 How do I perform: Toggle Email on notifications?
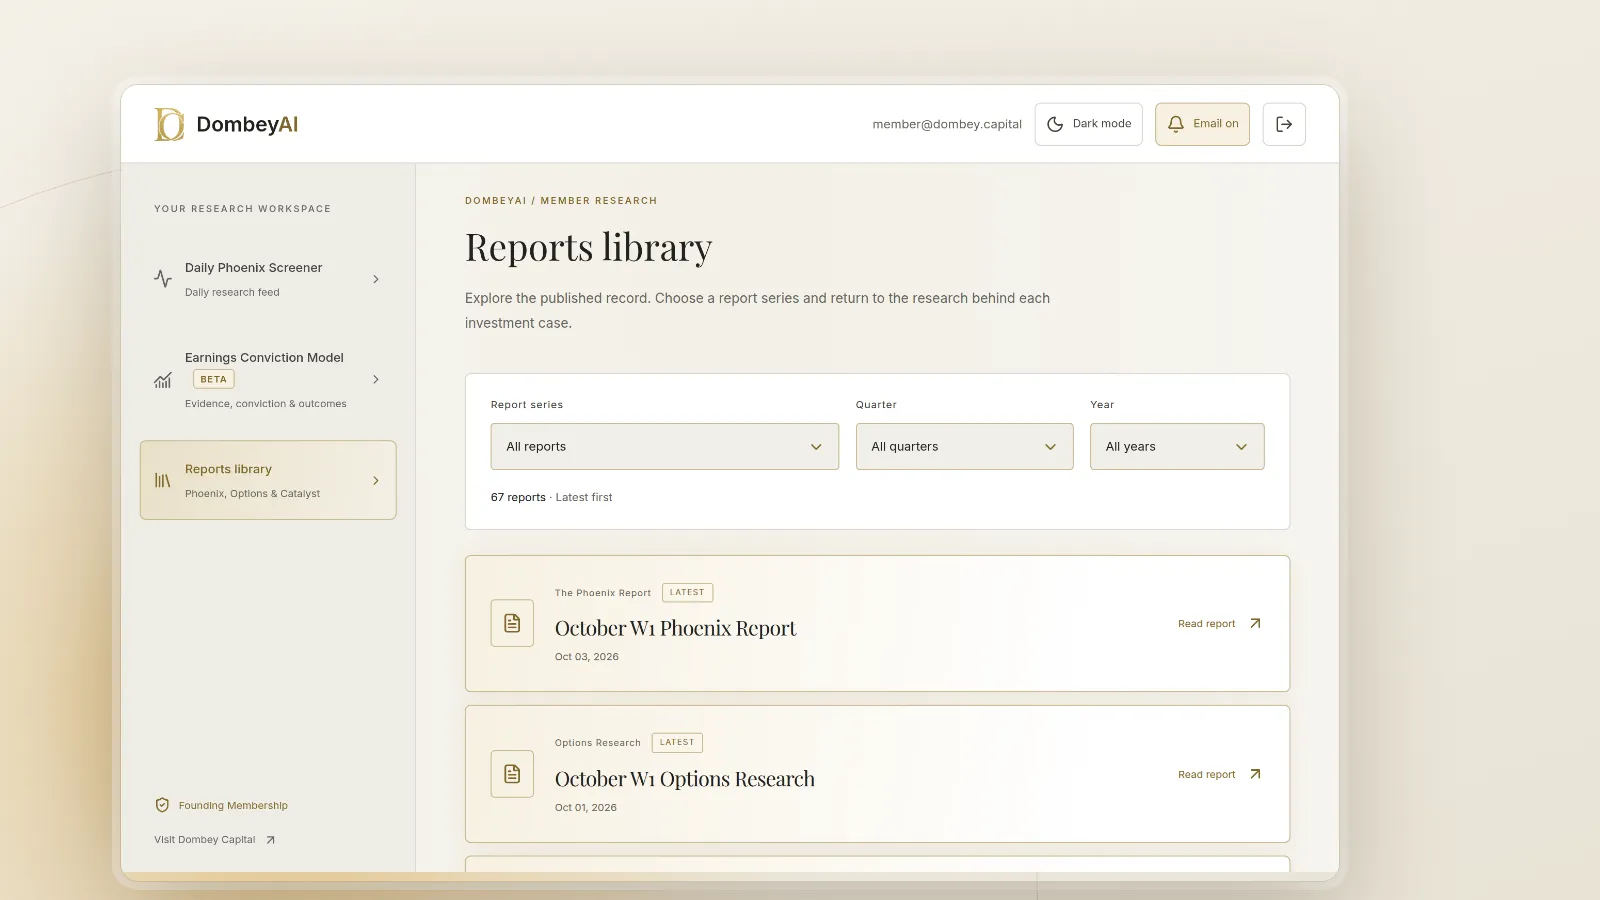point(1202,124)
